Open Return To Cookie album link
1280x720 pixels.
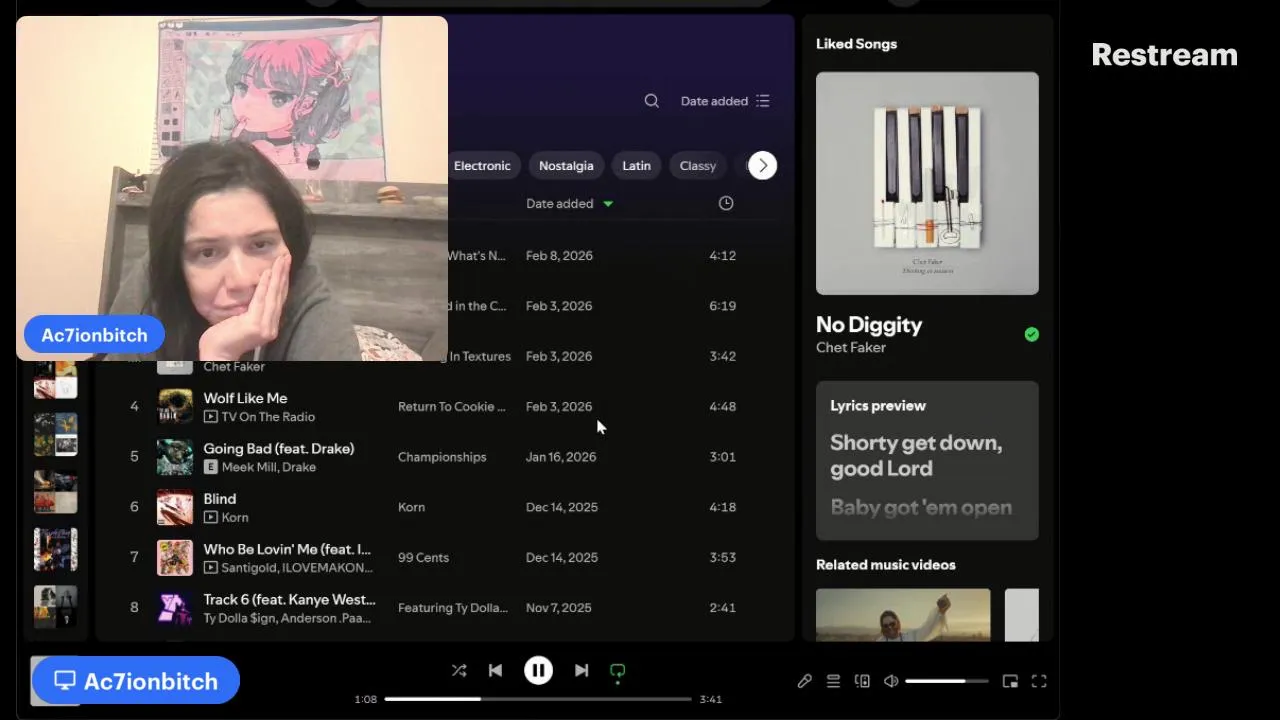(452, 407)
